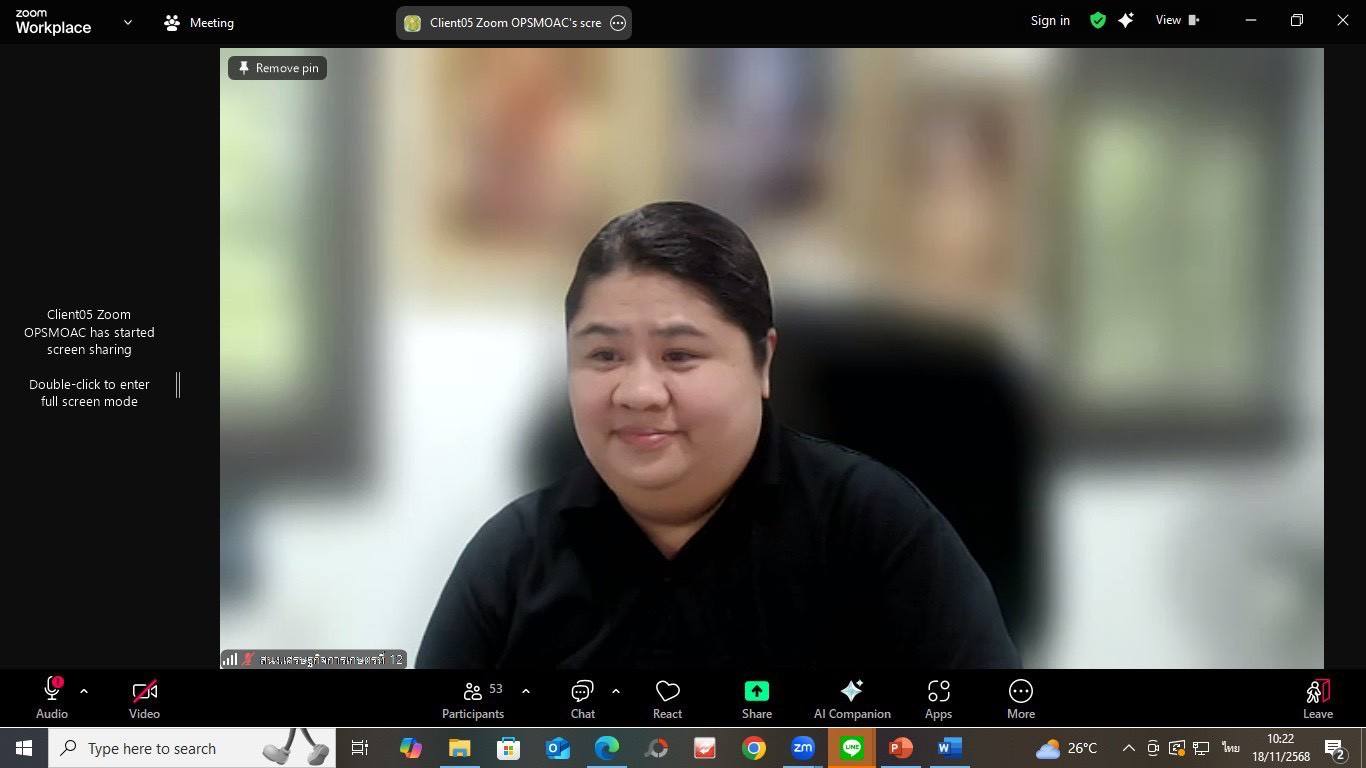Open the Apps panel
Screen dimensions: 1366x768
[938, 699]
